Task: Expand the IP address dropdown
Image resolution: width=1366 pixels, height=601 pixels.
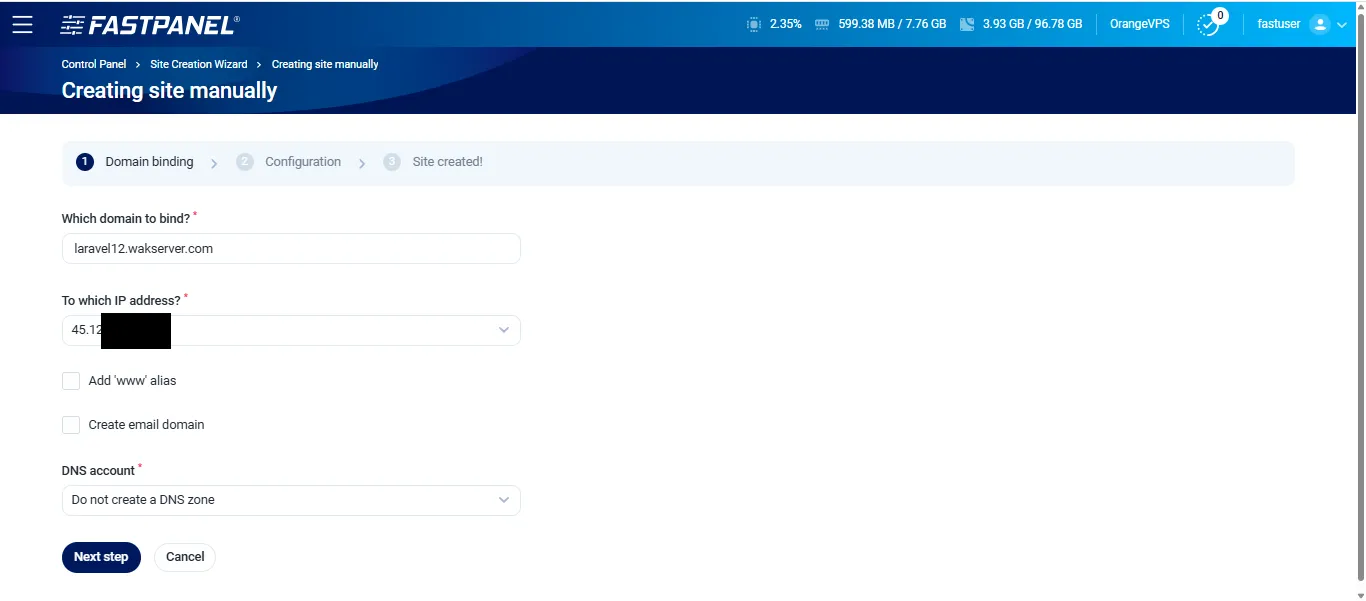Action: (x=504, y=331)
